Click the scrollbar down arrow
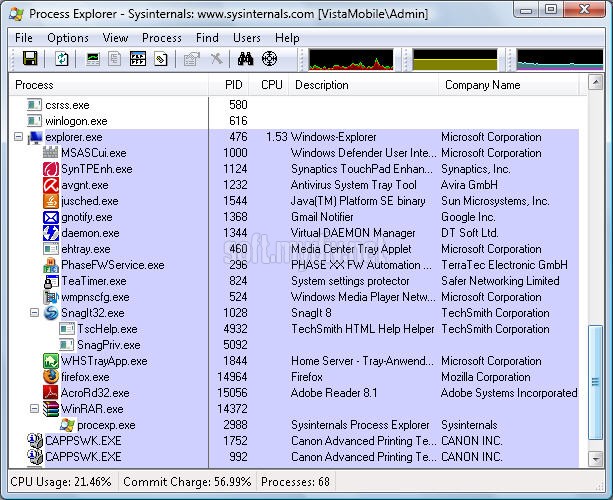This screenshot has width=613, height=500. (595, 459)
